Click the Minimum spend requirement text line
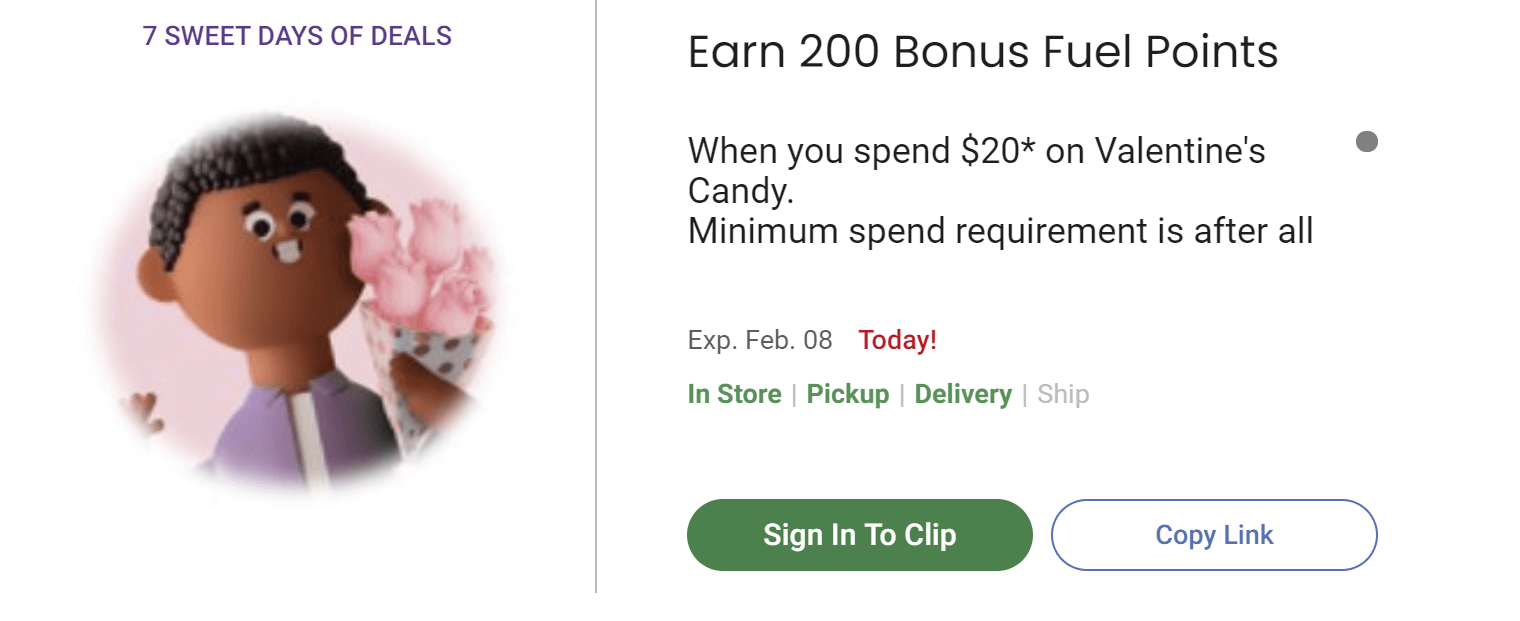Image resolution: width=1520 pixels, height=621 pixels. tap(999, 231)
